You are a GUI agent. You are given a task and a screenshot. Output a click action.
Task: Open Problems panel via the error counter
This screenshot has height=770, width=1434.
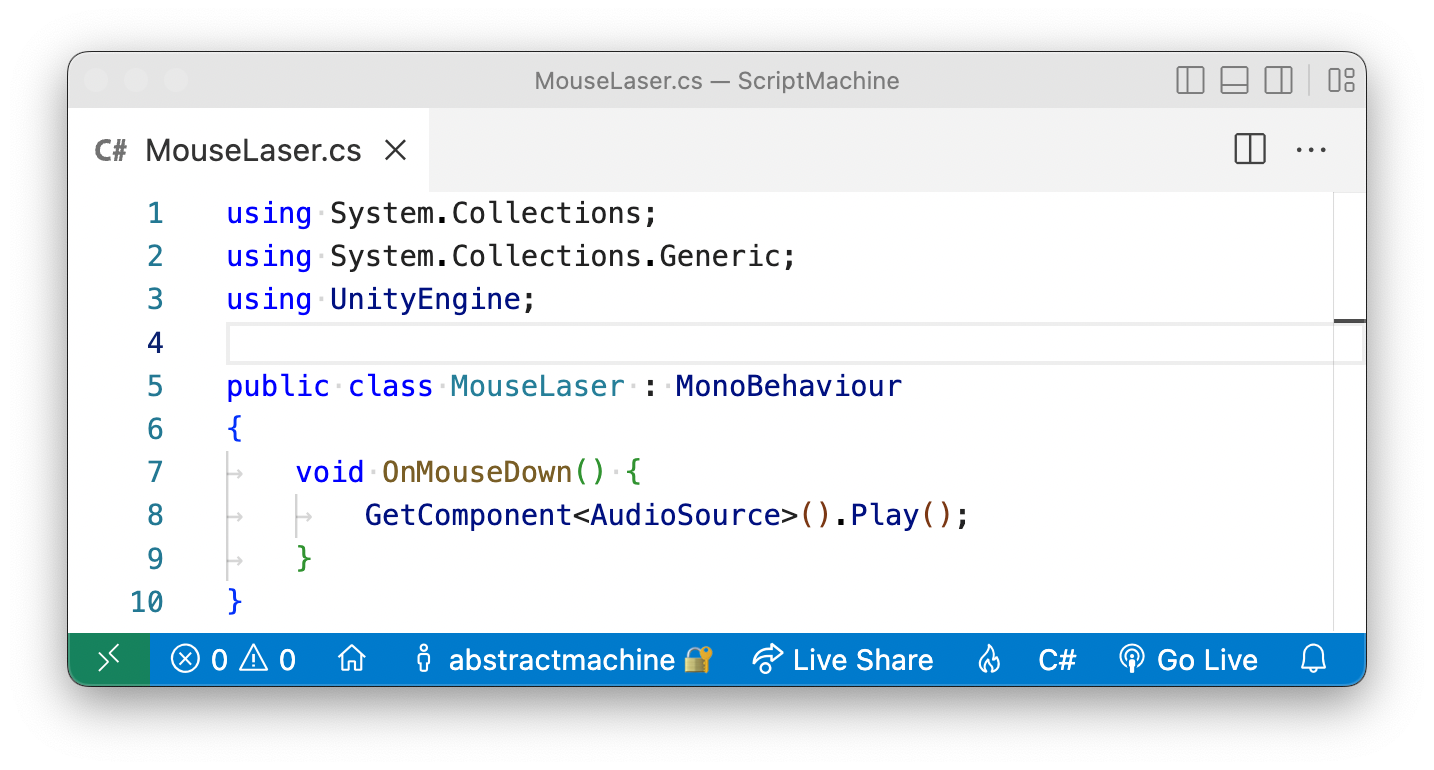point(198,659)
